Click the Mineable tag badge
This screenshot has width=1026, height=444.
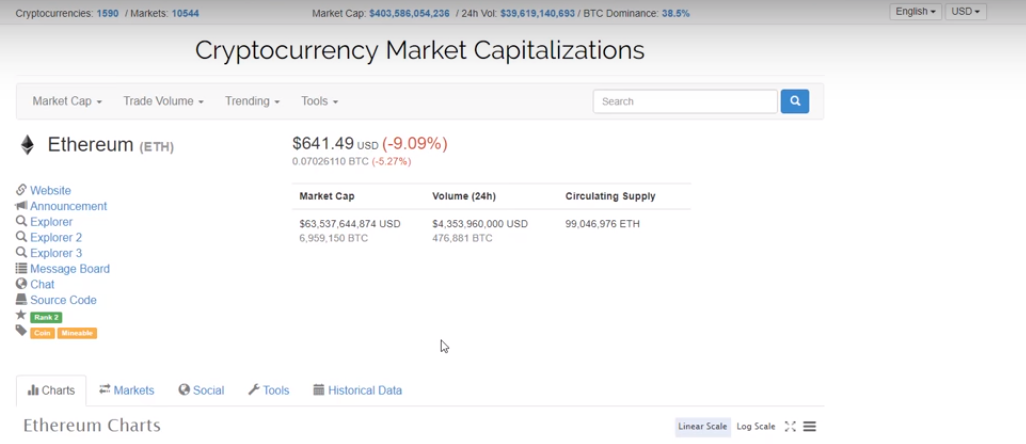point(77,333)
